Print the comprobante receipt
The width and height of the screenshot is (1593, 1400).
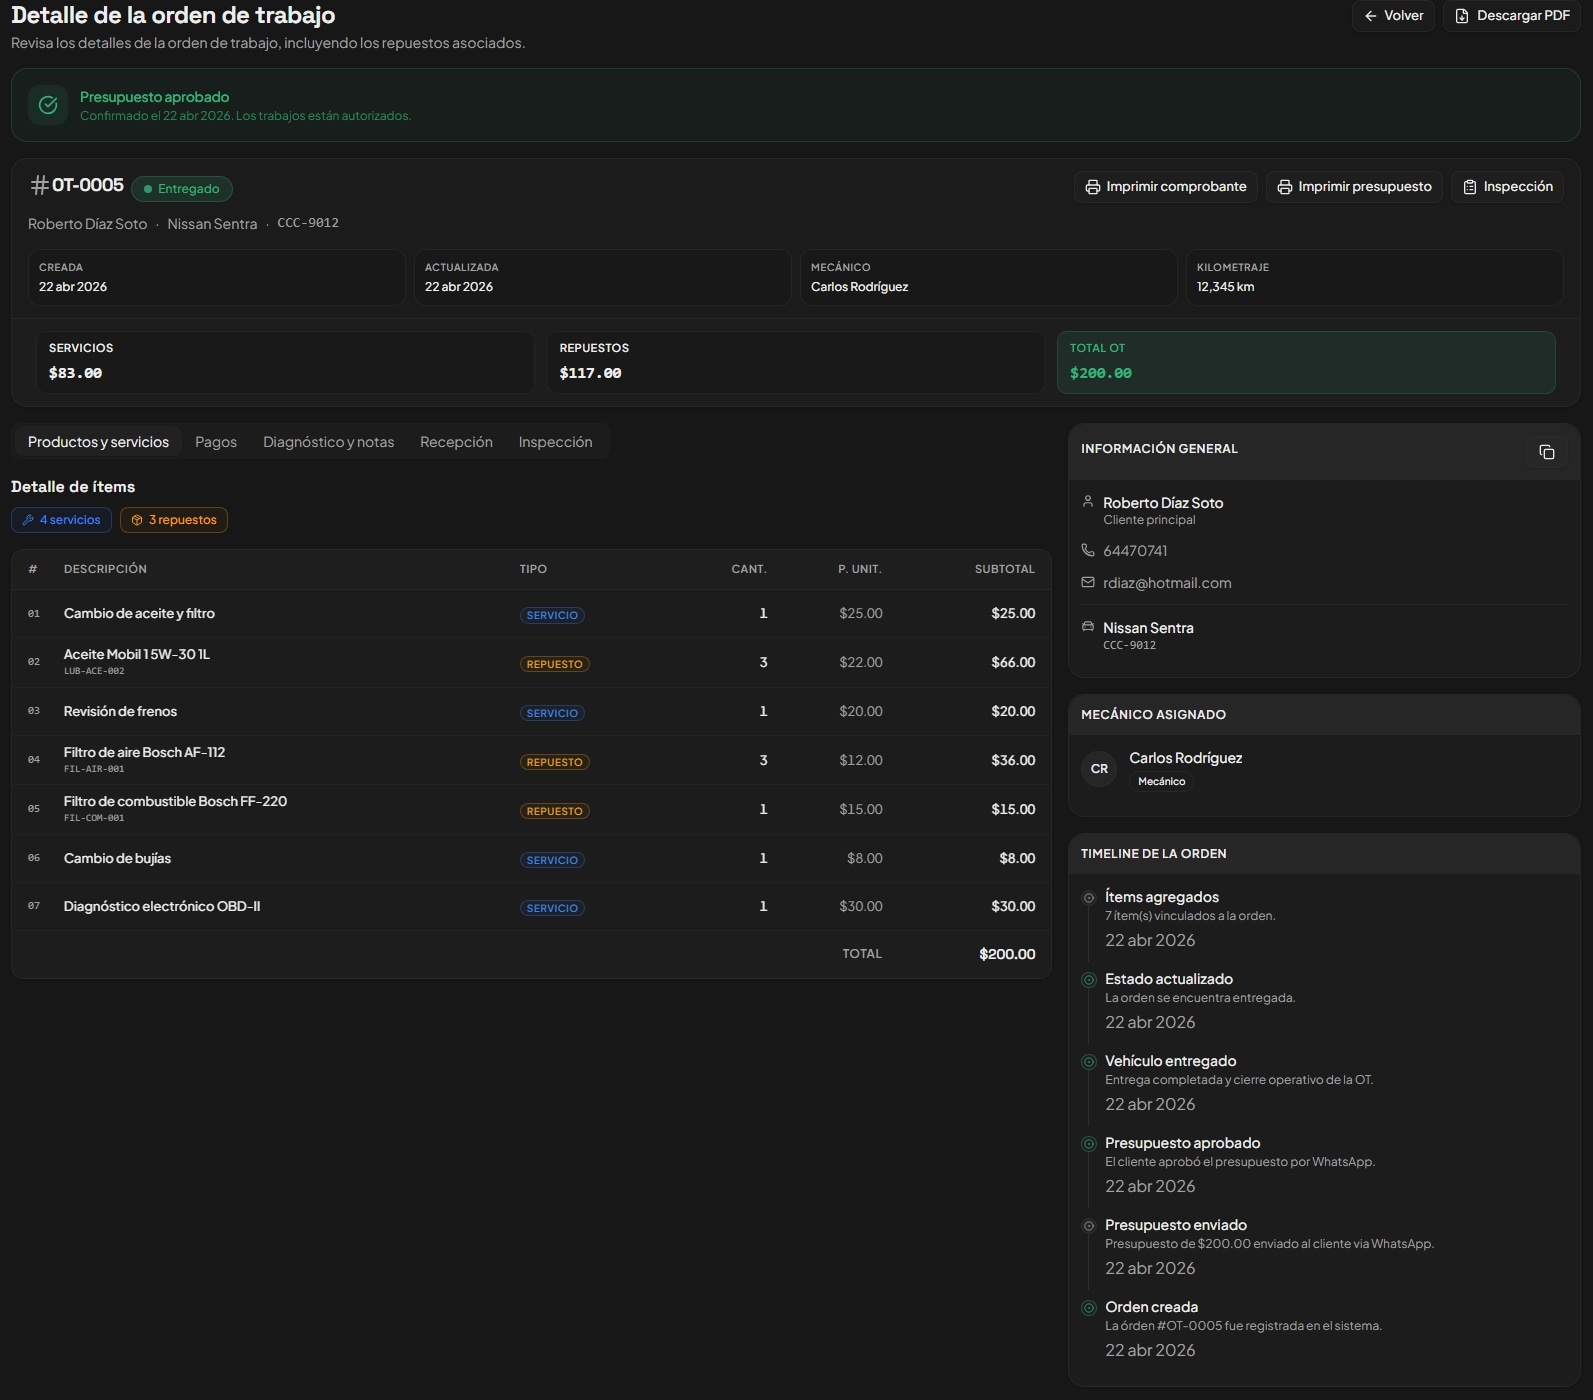coord(1166,187)
